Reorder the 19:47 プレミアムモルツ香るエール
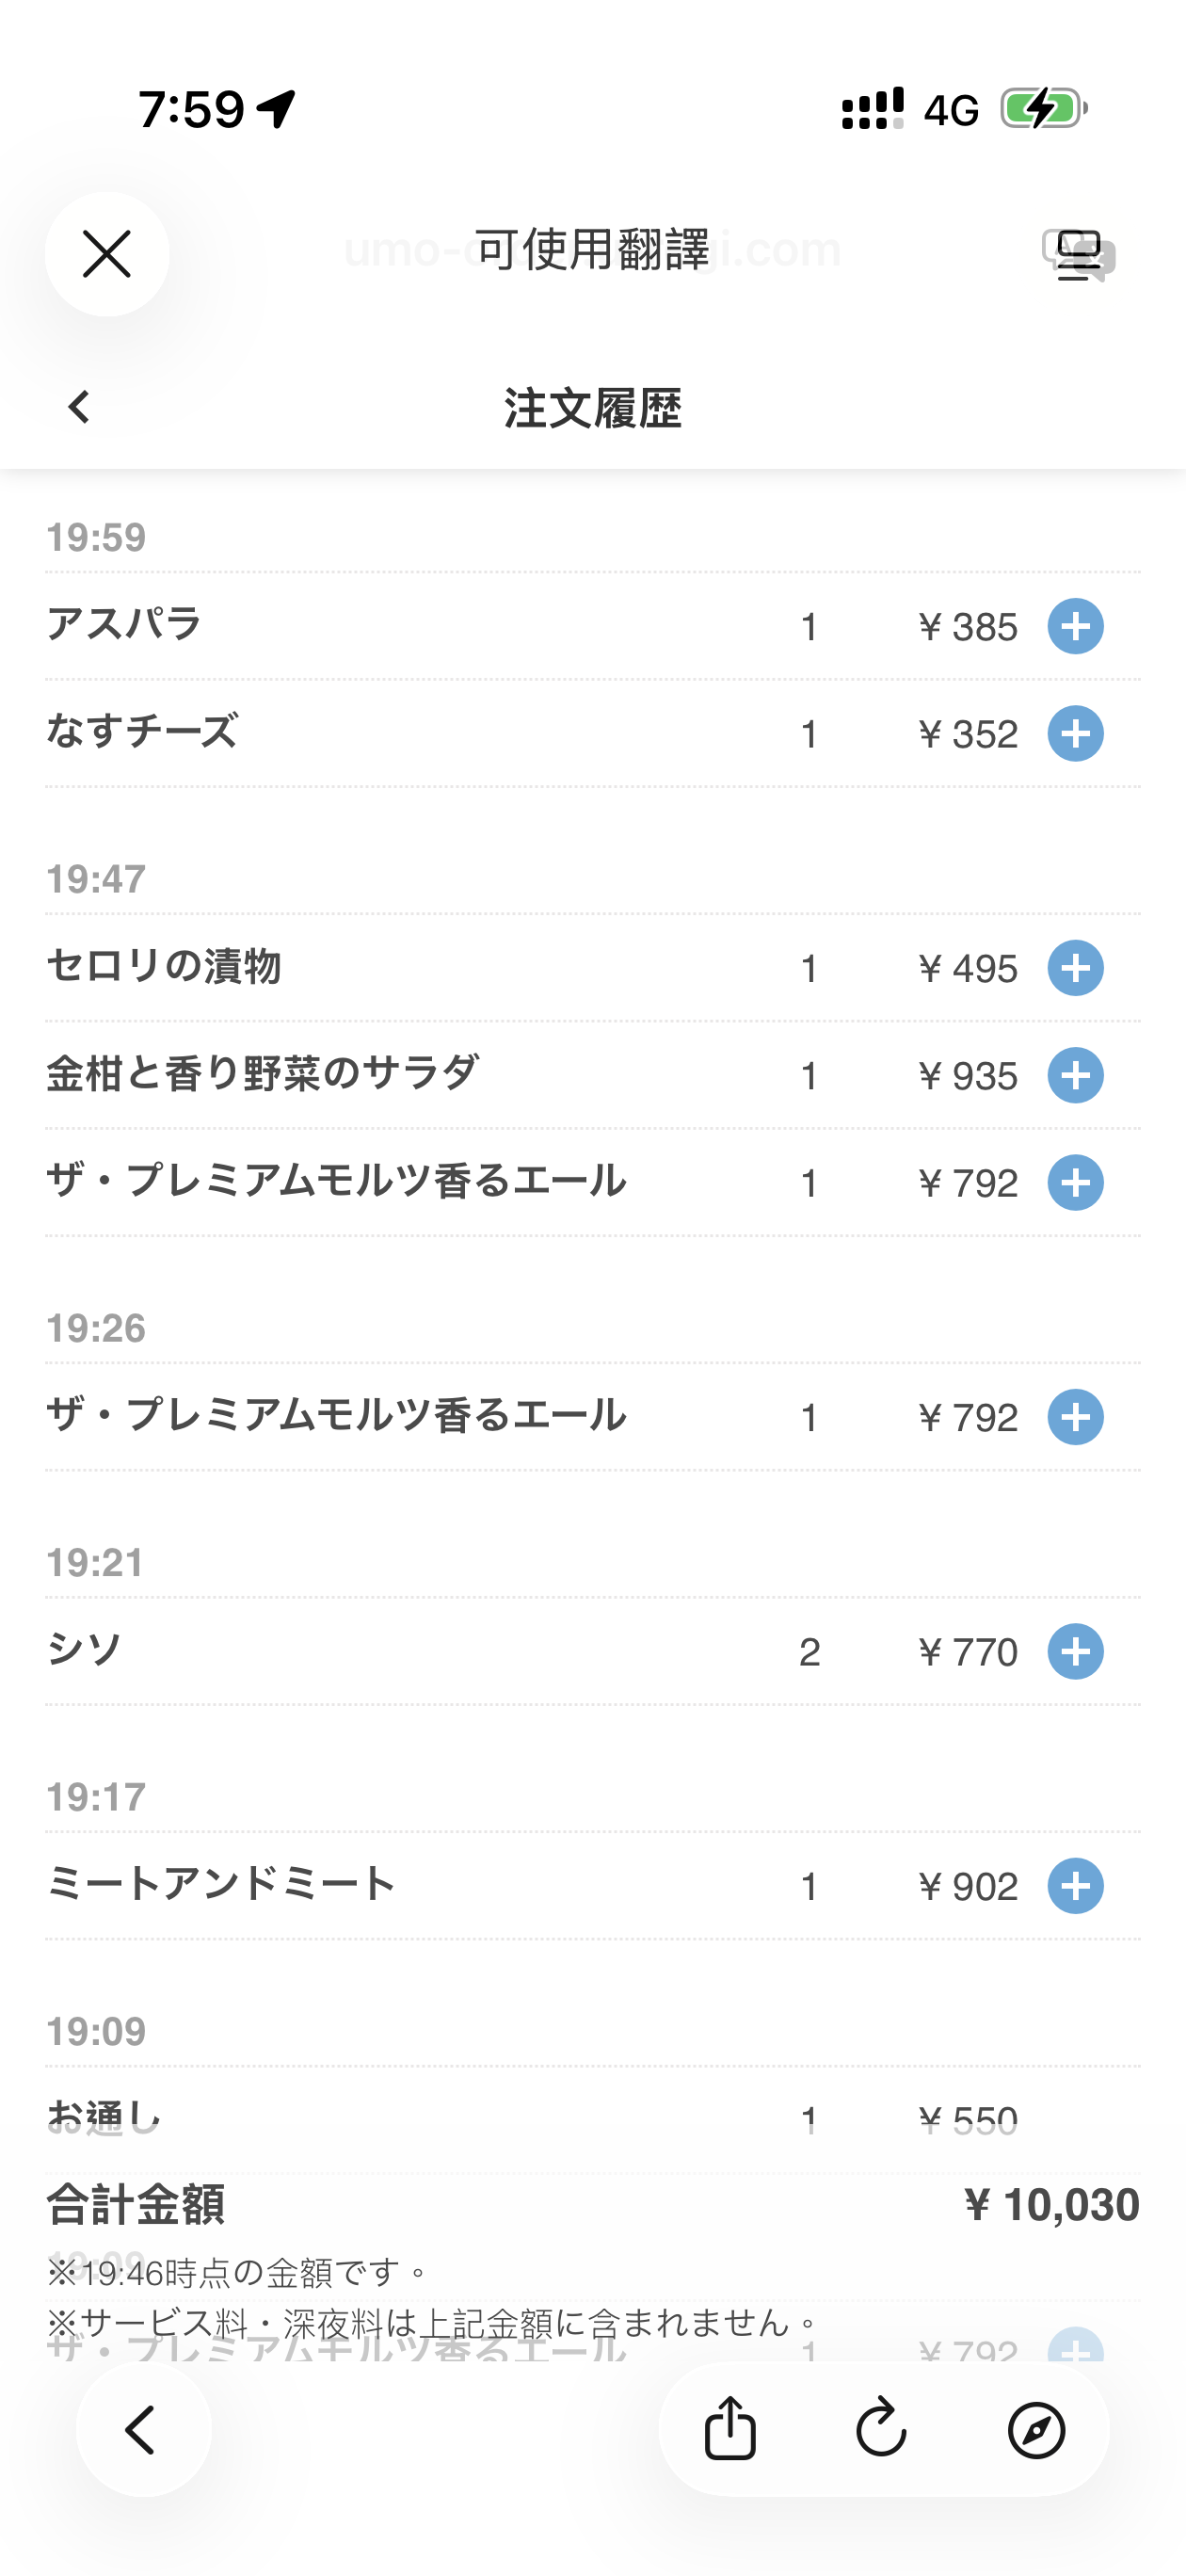This screenshot has width=1186, height=2576. (1075, 1183)
